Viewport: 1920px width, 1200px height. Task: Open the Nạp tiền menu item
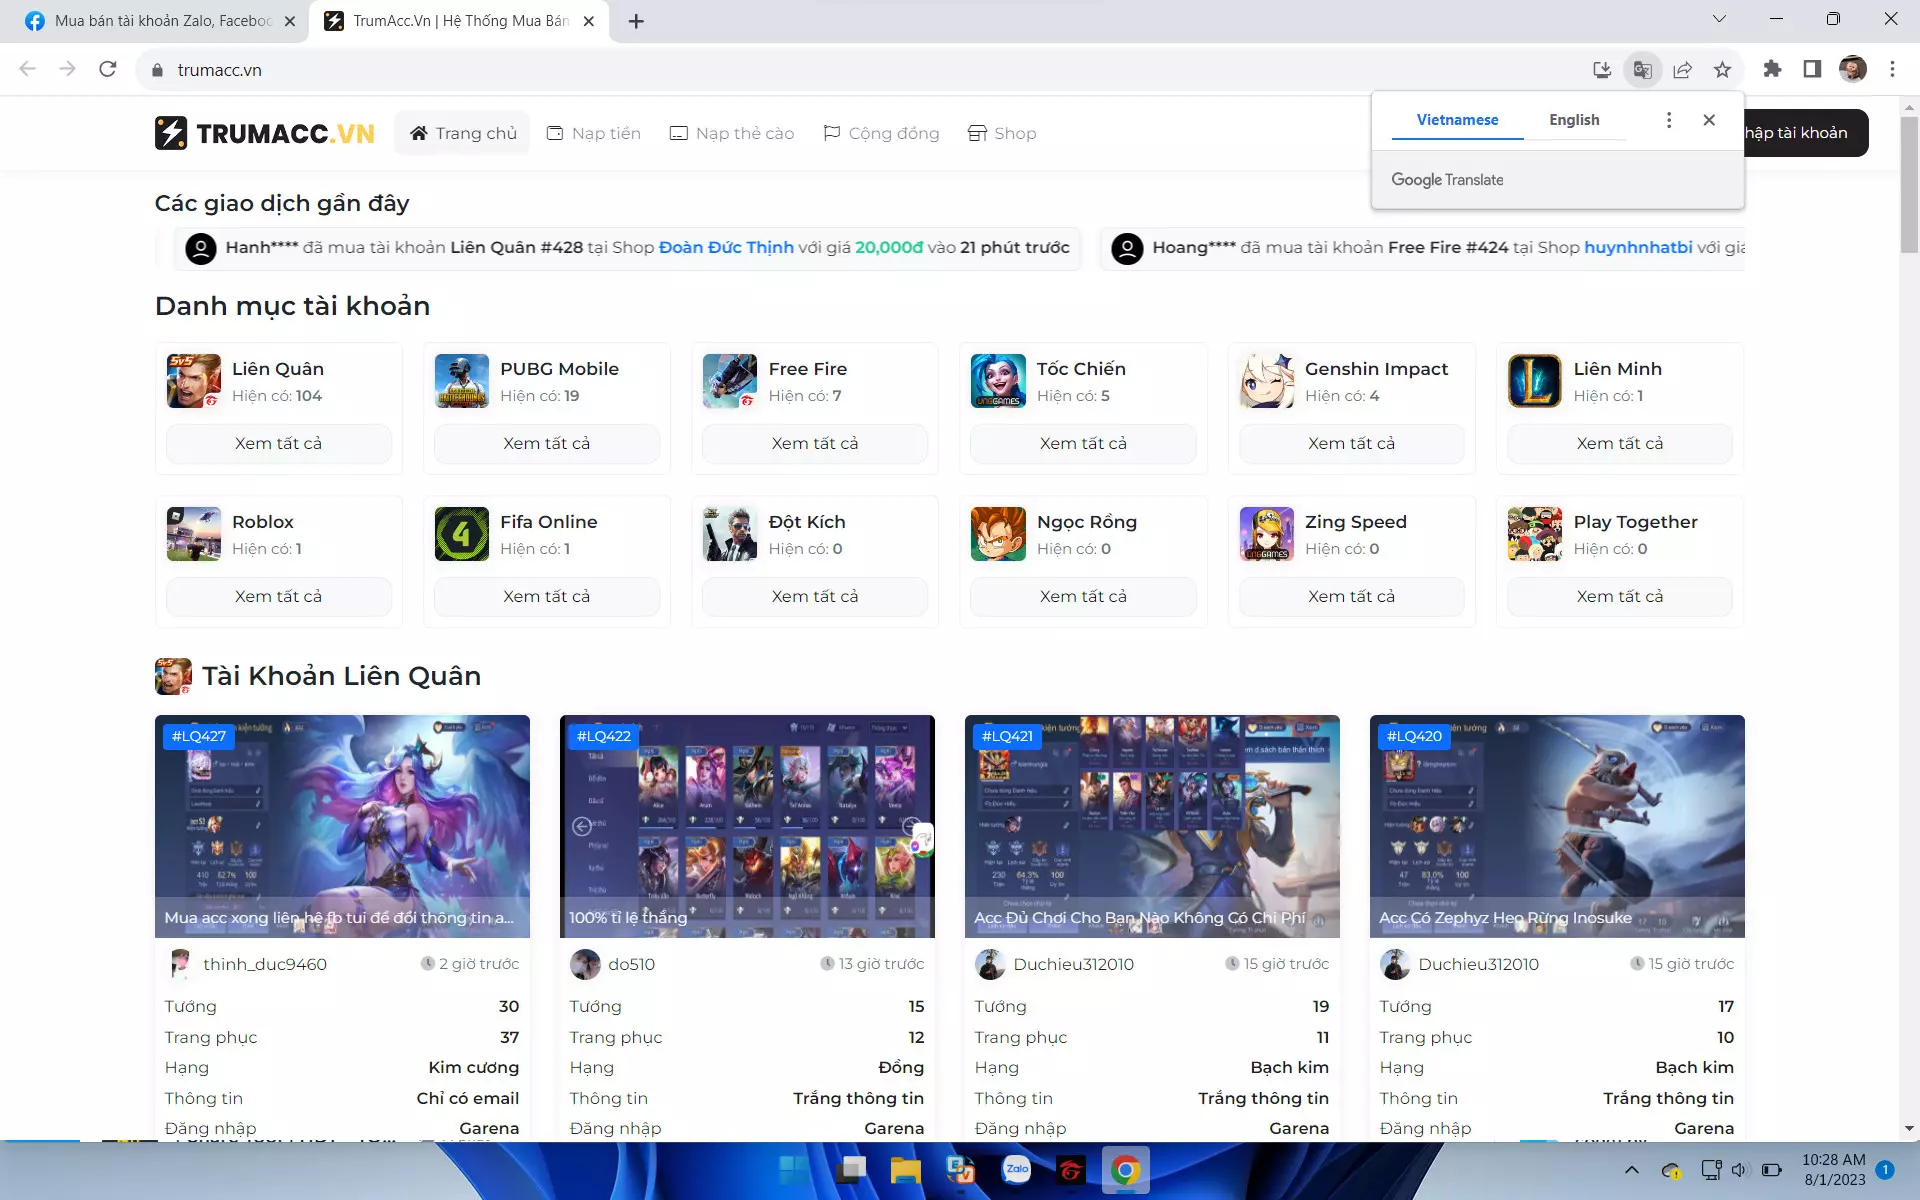[594, 133]
